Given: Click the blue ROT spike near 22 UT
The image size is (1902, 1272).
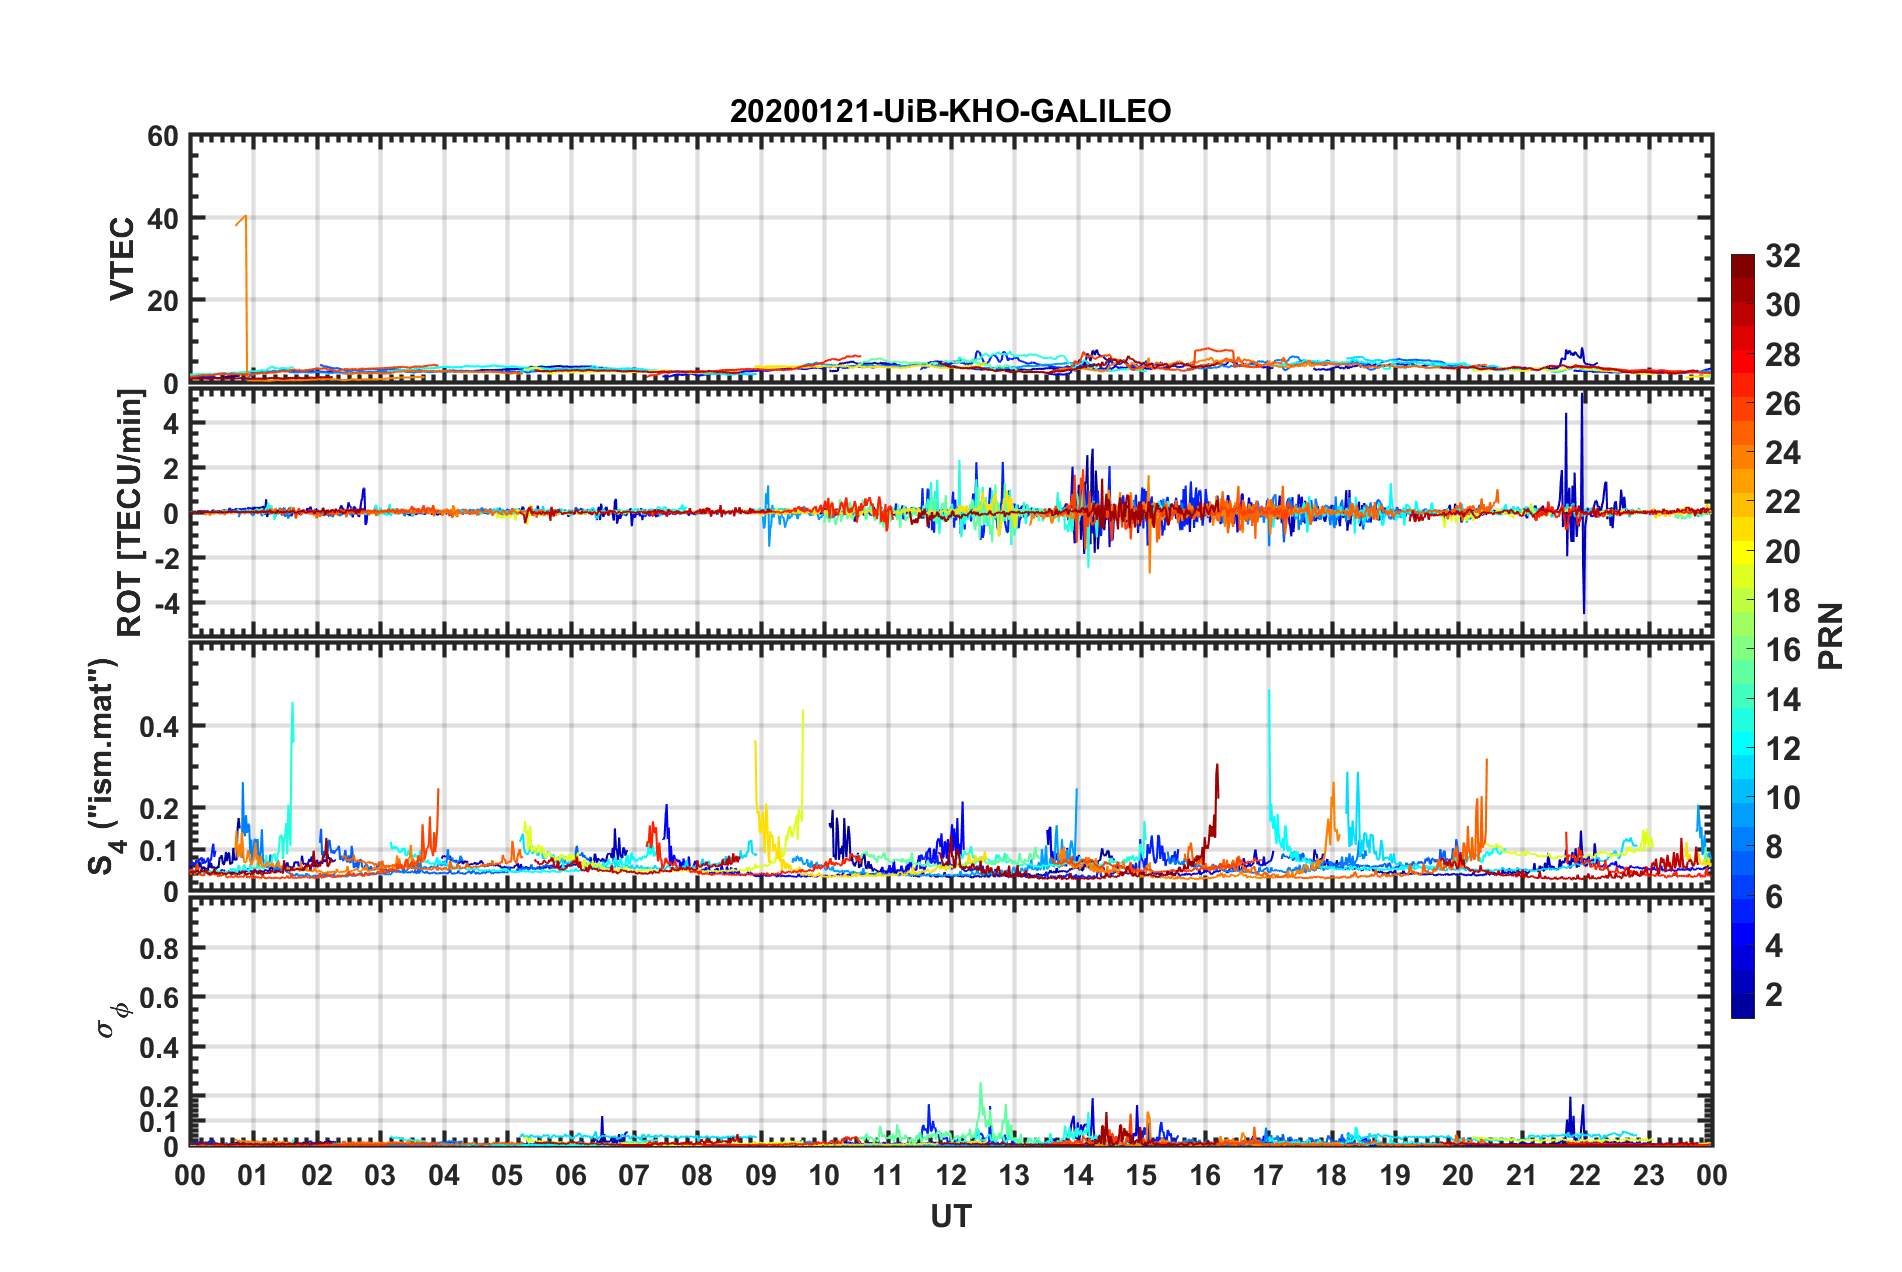Looking at the screenshot, I should tap(1583, 500).
